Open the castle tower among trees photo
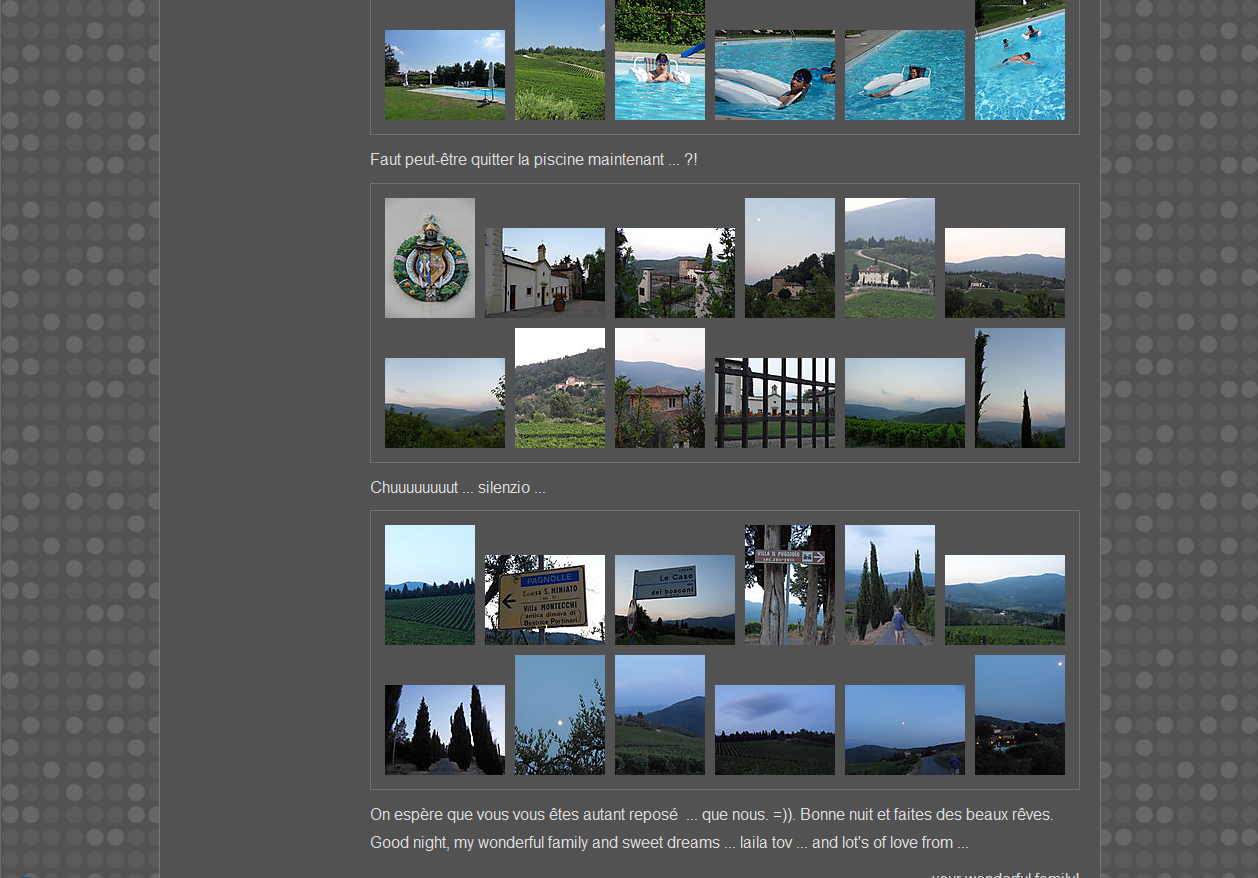The width and height of the screenshot is (1258, 878). pyautogui.click(x=675, y=272)
